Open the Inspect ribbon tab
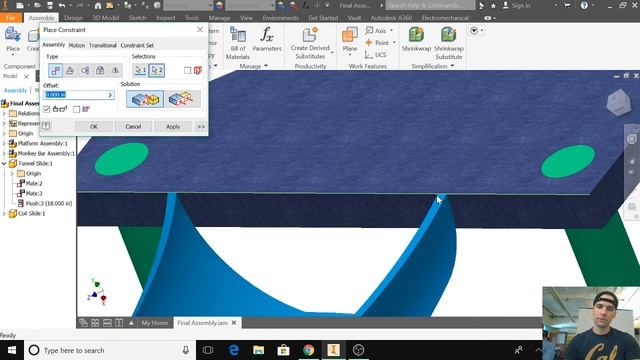The image size is (640, 360). 165,18
